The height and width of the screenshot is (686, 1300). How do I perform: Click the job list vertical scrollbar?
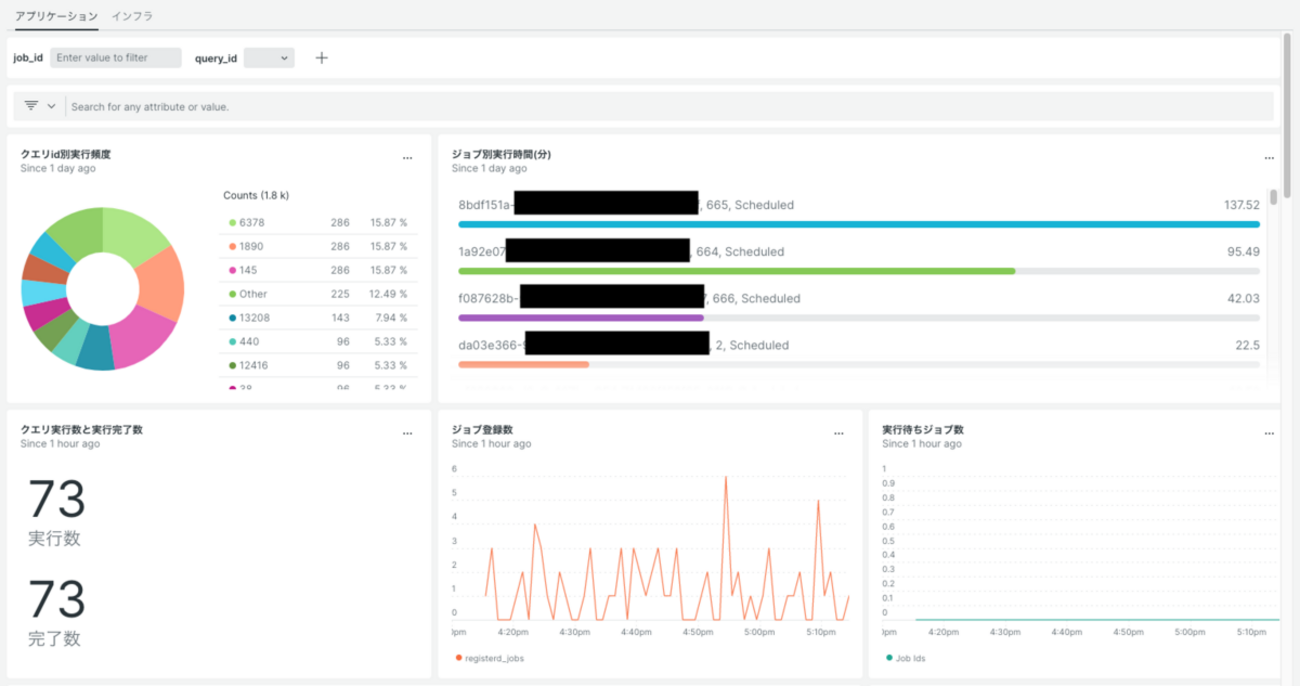point(1273,198)
